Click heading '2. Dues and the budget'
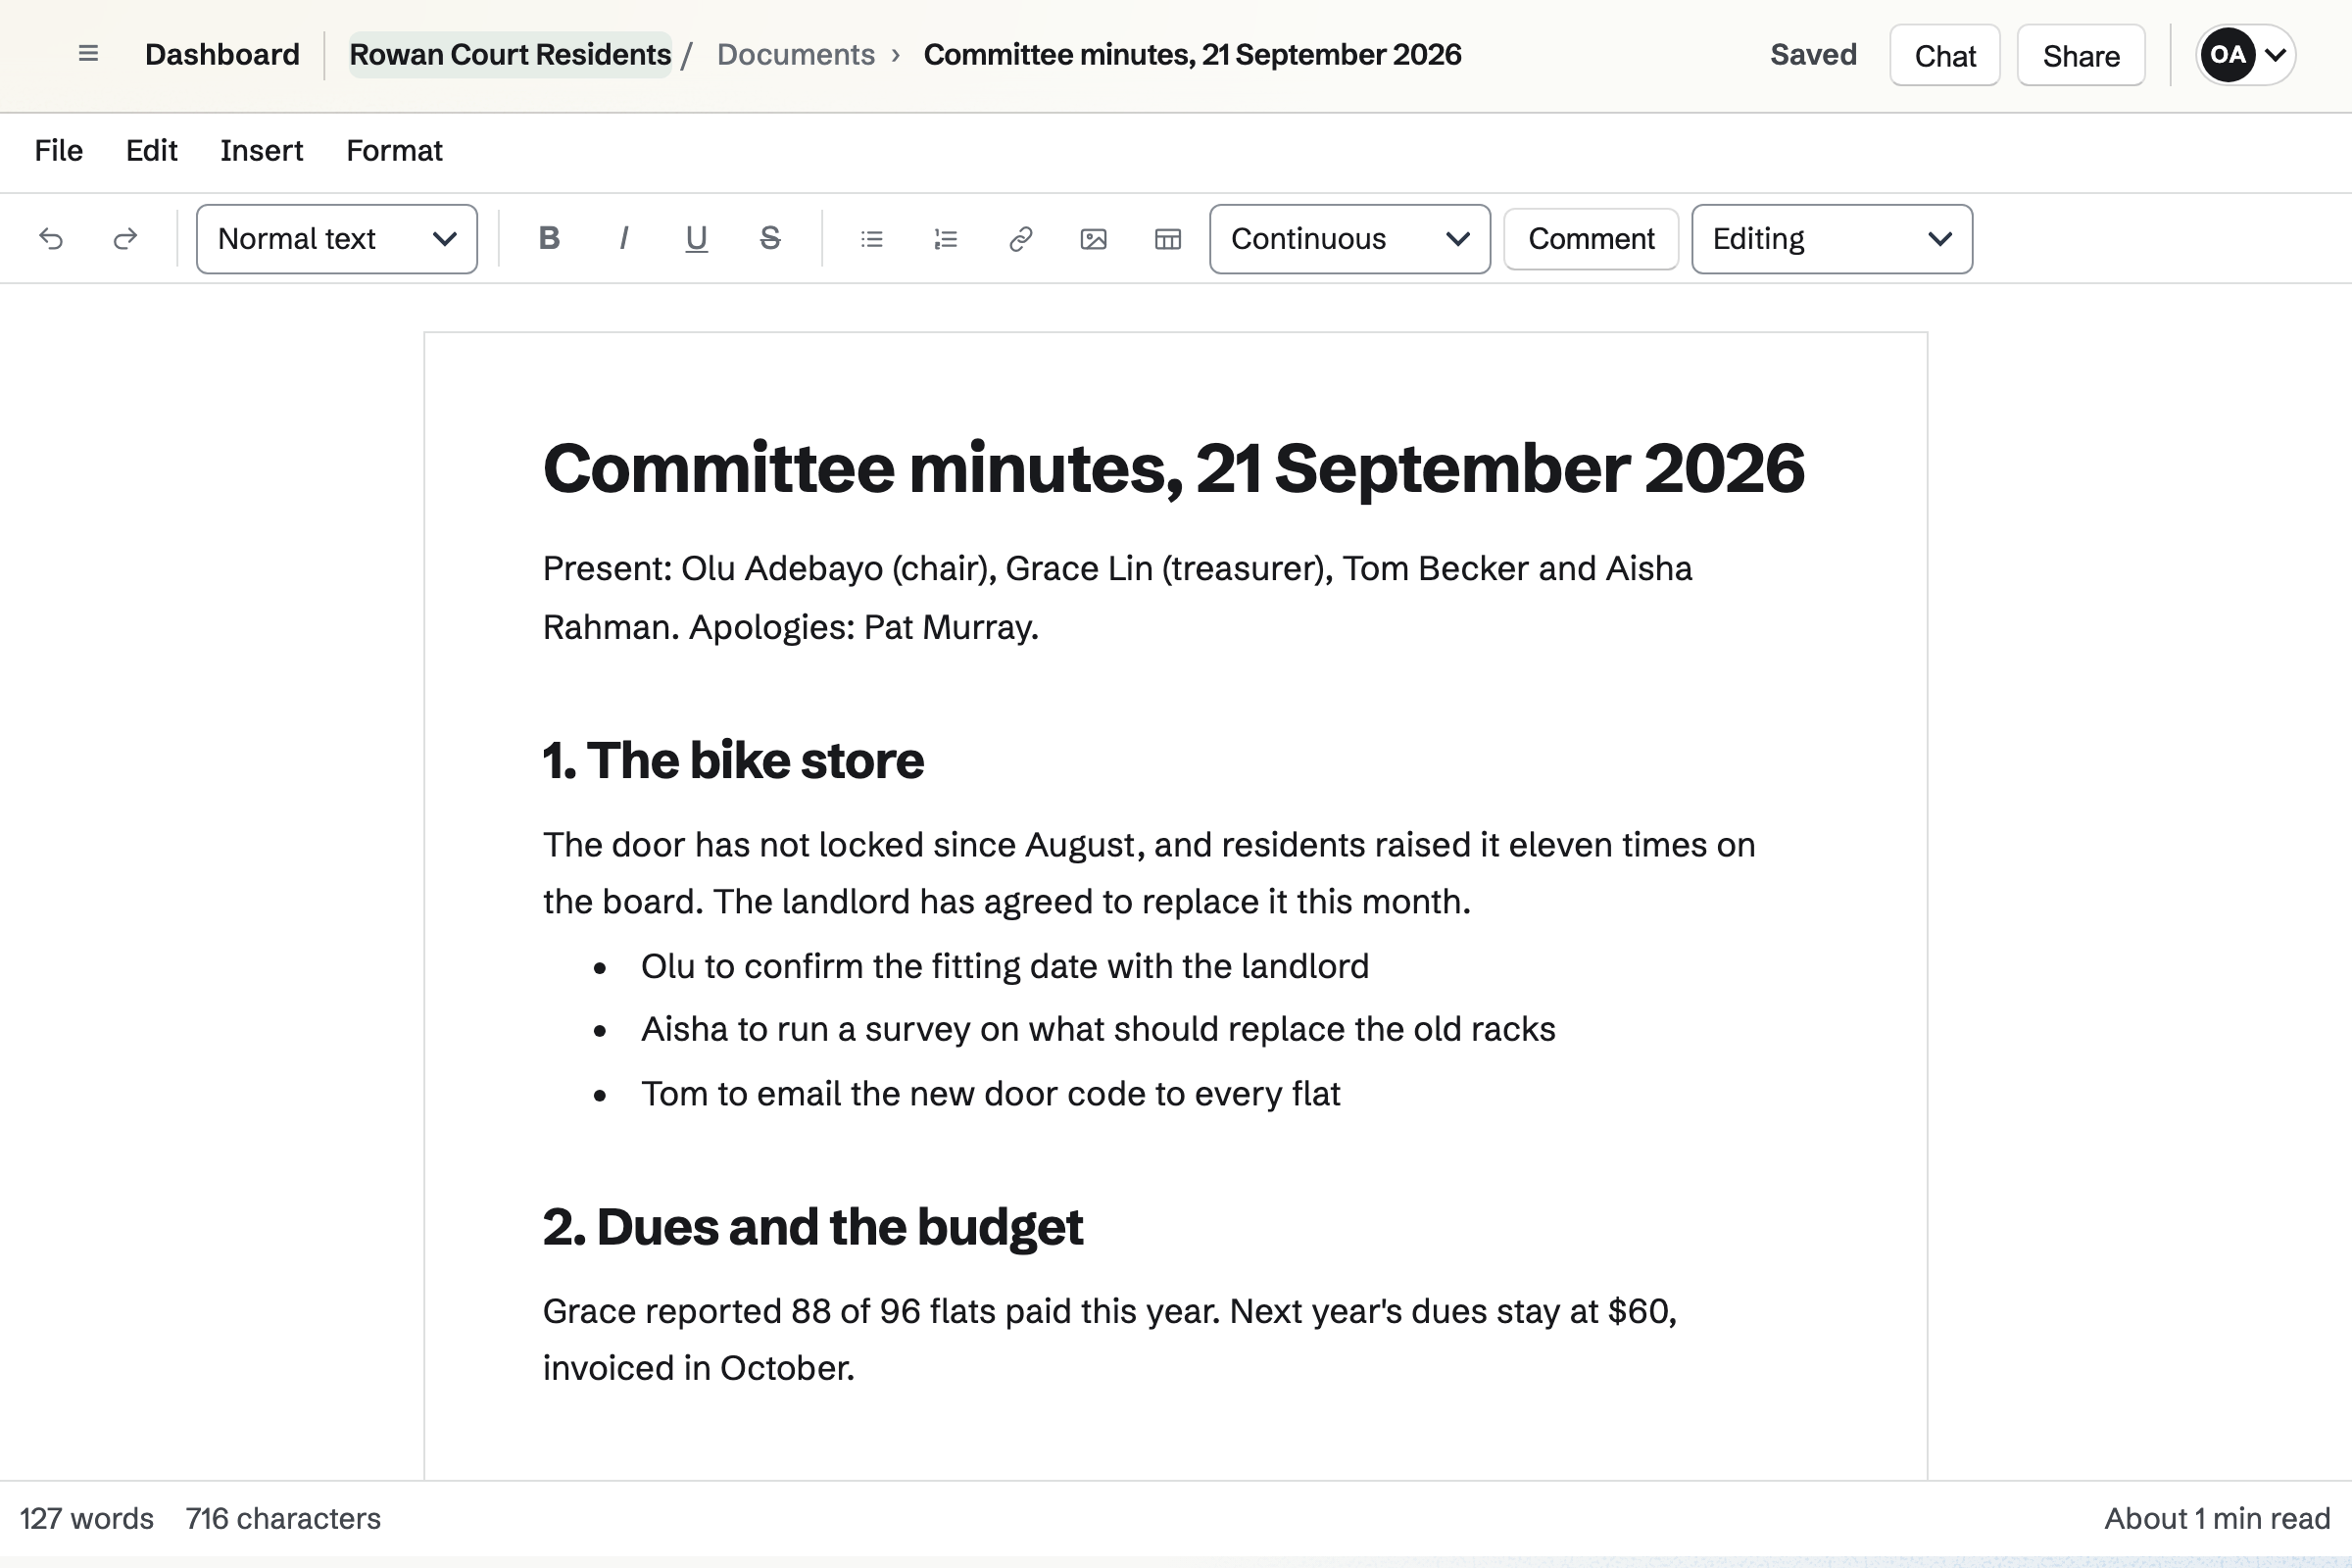Viewport: 2352px width, 1568px height. click(x=813, y=1226)
